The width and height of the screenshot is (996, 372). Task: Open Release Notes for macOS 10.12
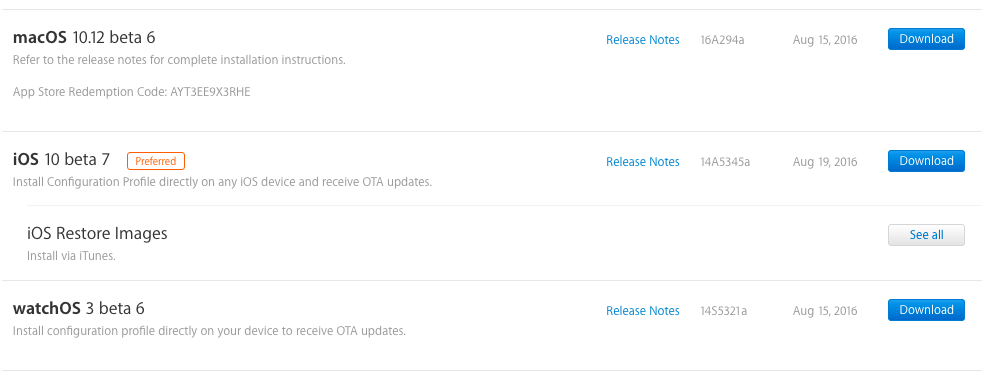(642, 40)
